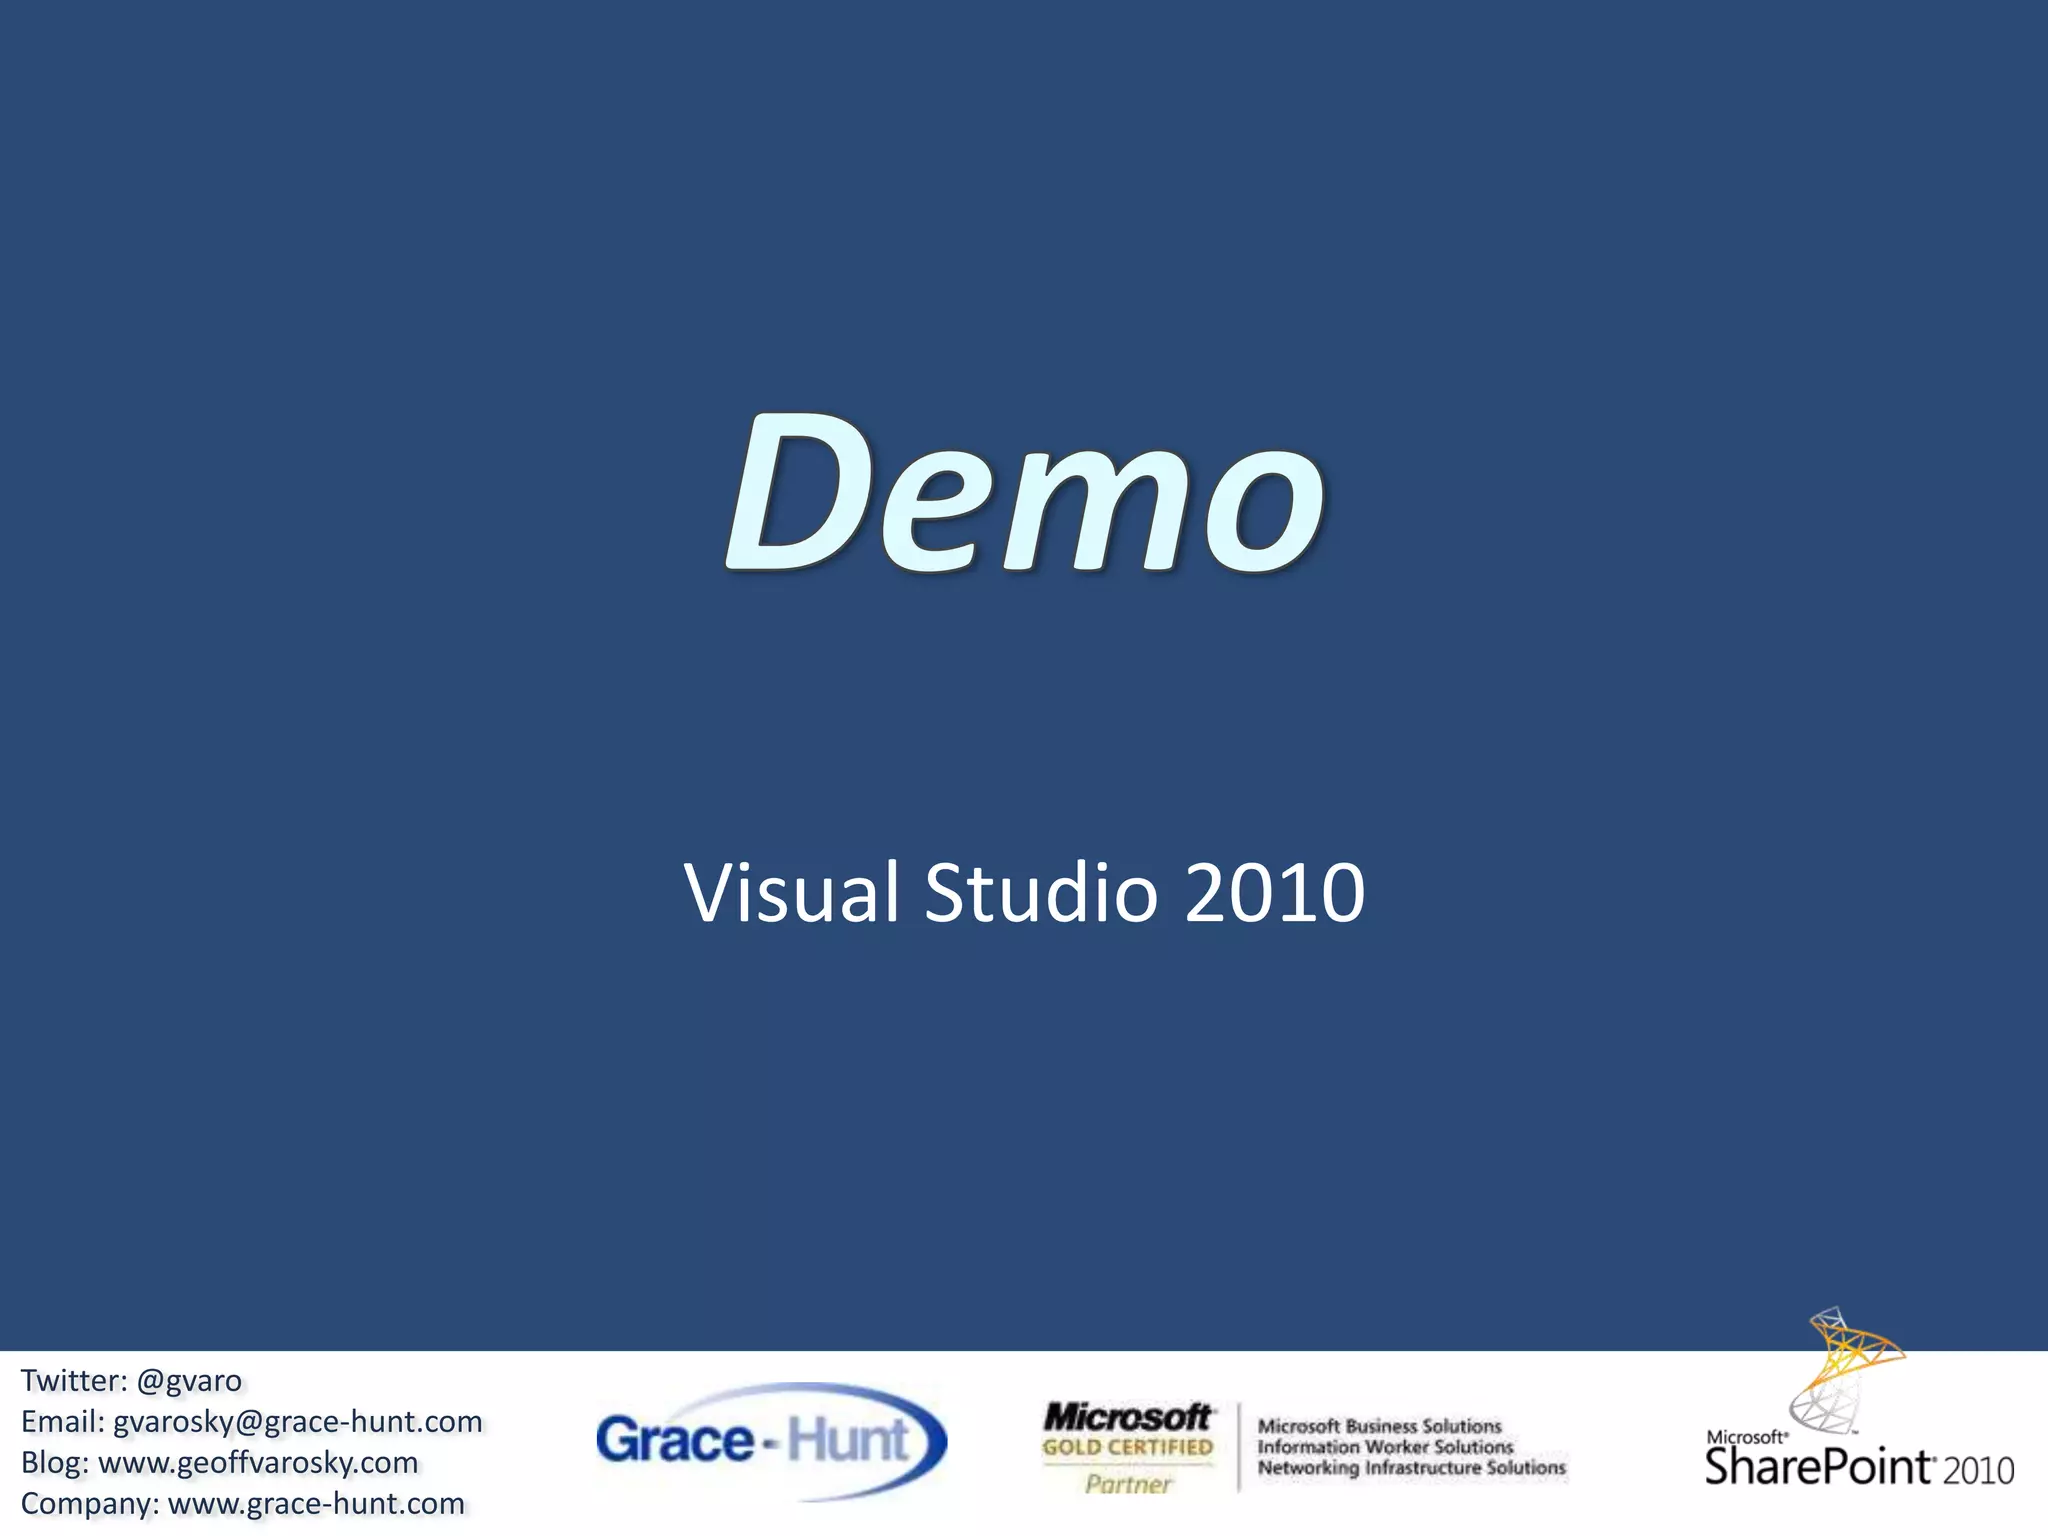2048x1536 pixels.
Task: Open the www.geoffvarosky.com blog link
Action: pos(258,1462)
